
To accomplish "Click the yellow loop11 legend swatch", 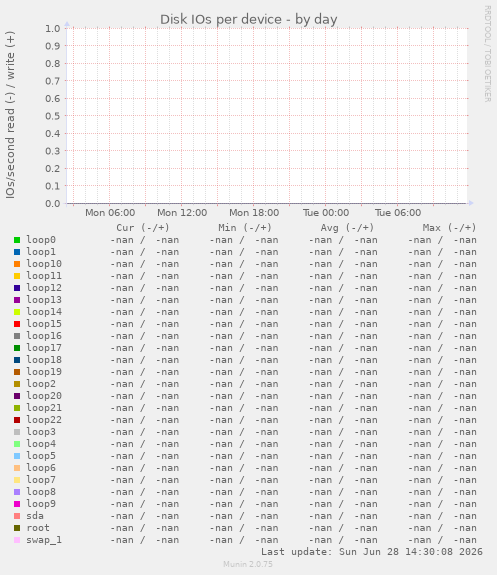I will (17, 276).
